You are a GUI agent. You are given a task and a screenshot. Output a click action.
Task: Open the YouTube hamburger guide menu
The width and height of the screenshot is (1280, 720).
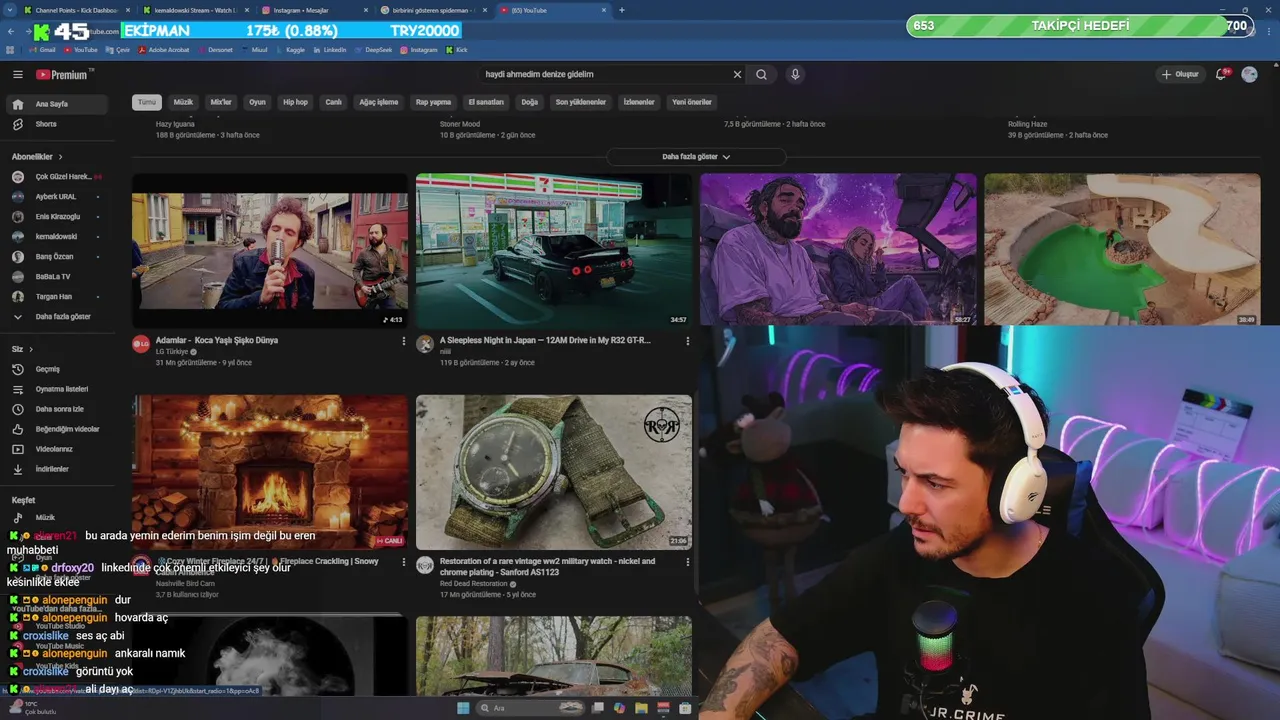17,74
